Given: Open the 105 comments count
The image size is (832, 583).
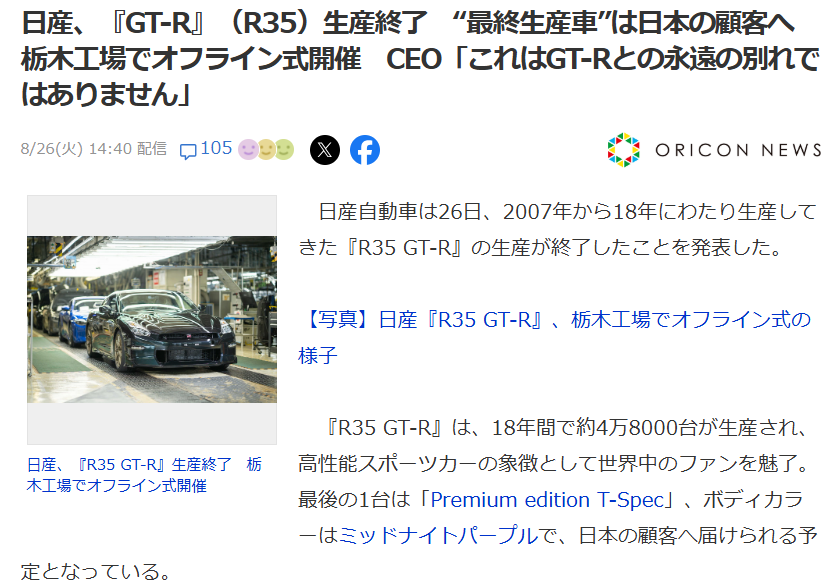Looking at the screenshot, I should 216,148.
